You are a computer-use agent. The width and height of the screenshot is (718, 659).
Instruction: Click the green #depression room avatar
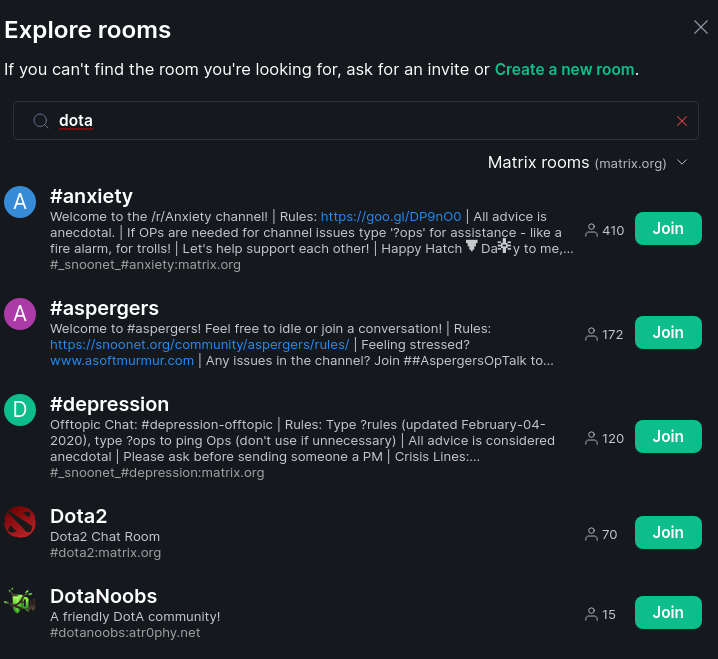[x=20, y=410]
